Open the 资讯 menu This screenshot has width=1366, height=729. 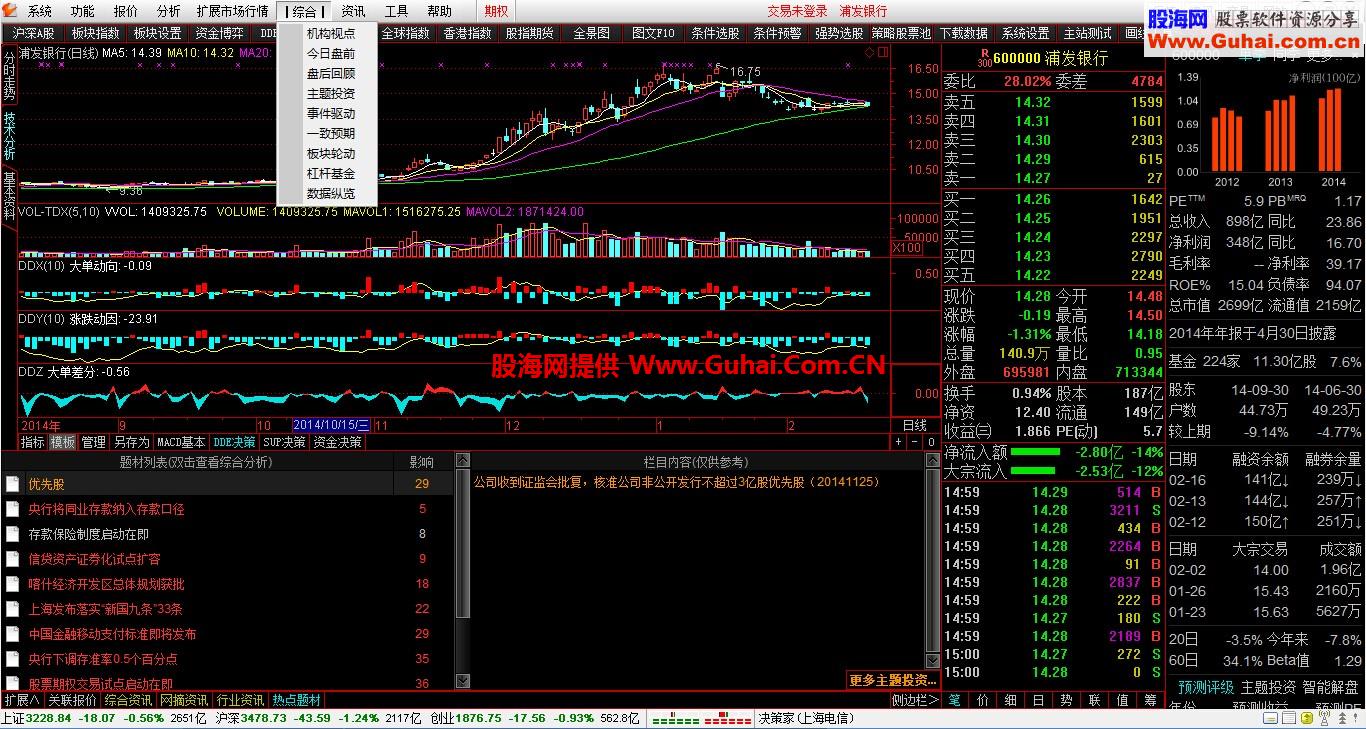point(353,11)
